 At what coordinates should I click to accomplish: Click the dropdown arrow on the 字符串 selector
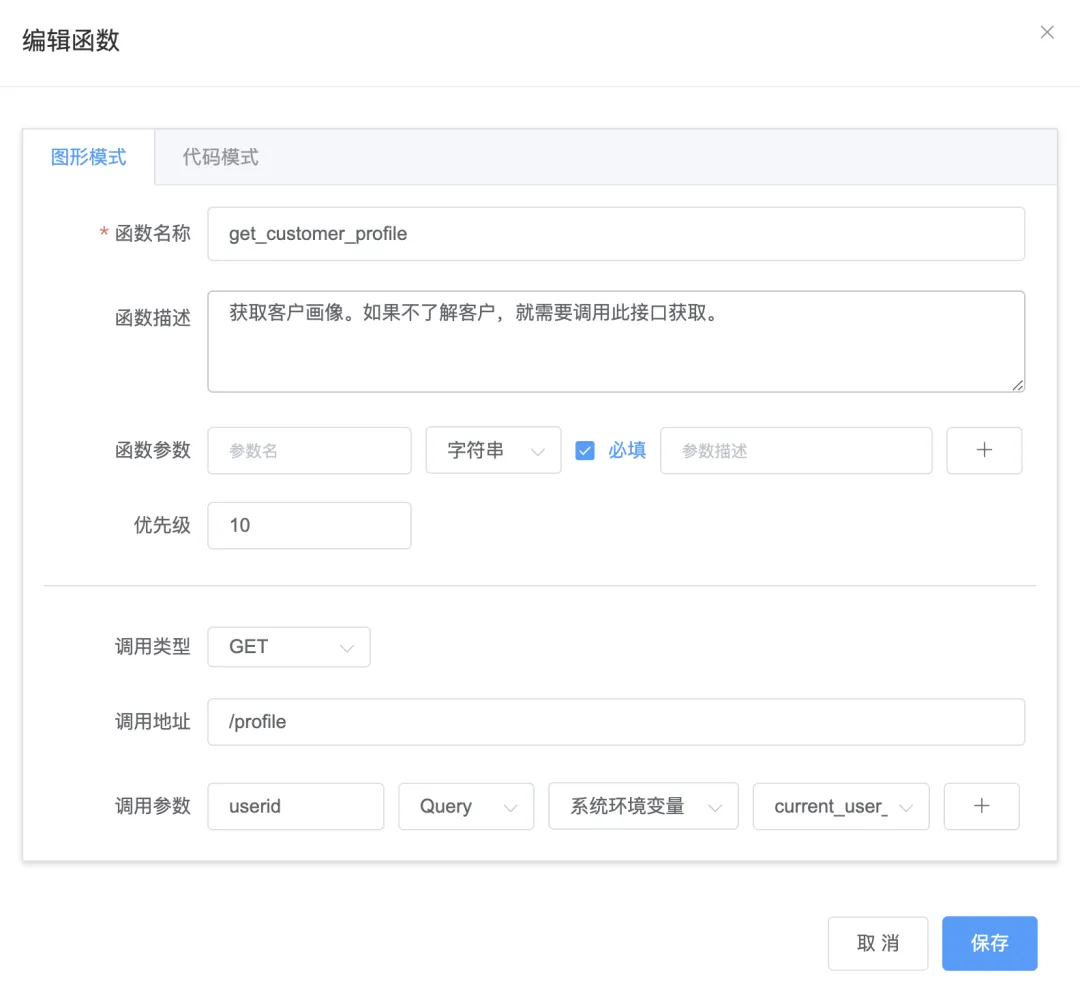[x=541, y=450]
